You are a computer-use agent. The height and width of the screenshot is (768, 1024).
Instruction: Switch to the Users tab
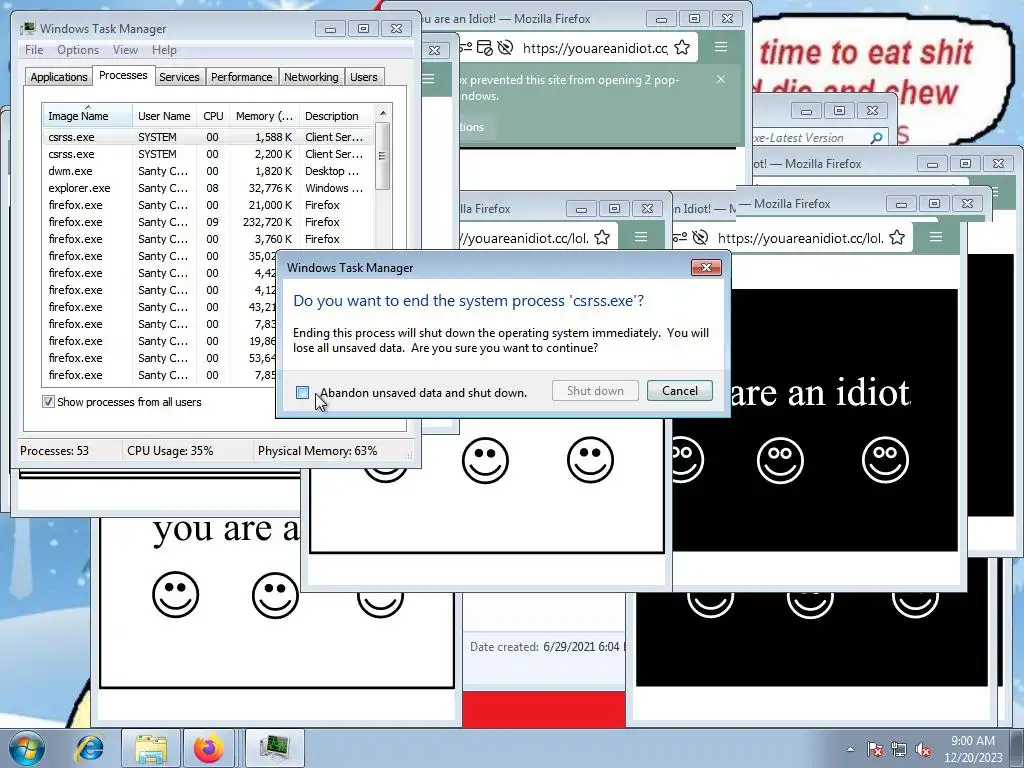pos(364,77)
